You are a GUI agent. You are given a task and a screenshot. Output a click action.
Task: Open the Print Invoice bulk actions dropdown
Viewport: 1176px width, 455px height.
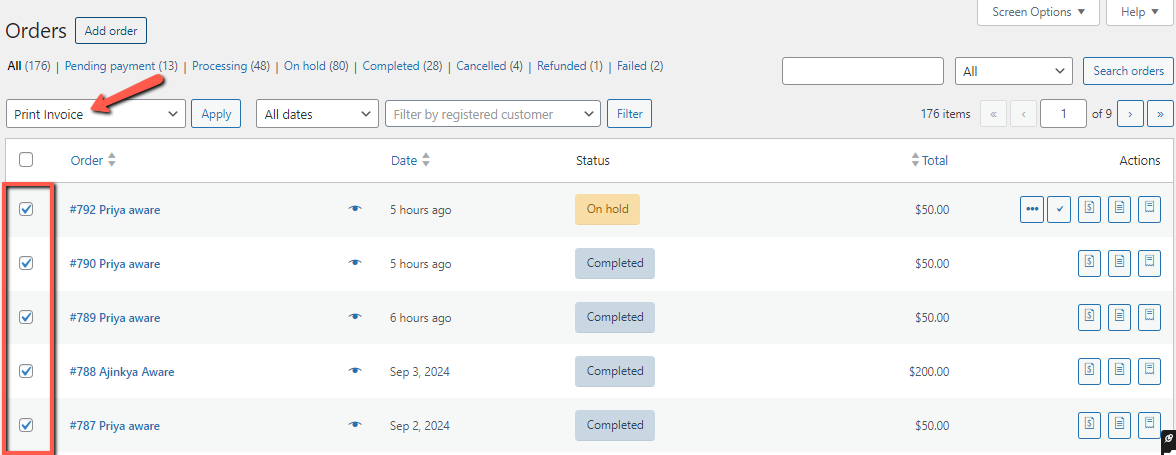point(97,114)
